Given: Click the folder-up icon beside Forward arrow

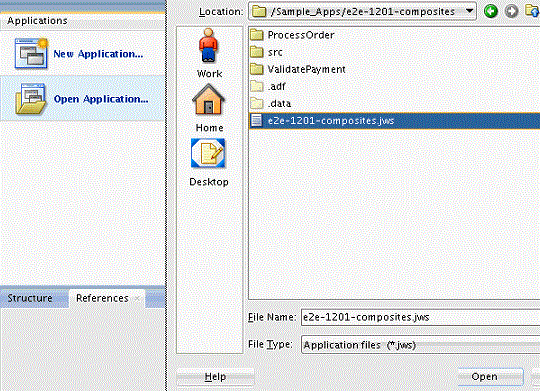Looking at the screenshot, I should tap(532, 11).
